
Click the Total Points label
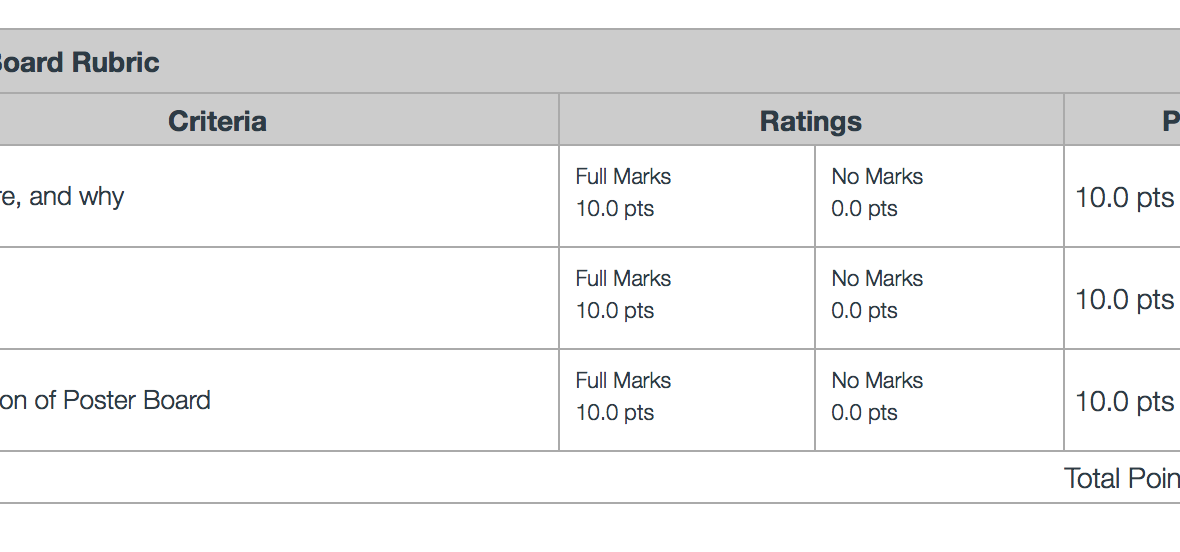[1121, 478]
